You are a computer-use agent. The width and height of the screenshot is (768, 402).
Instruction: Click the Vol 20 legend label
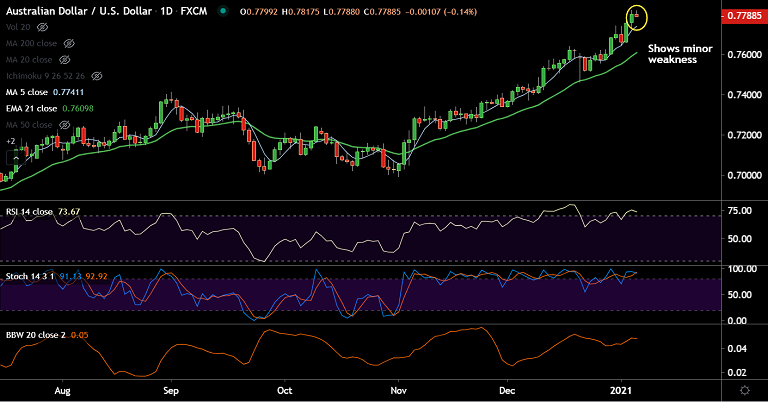[18, 27]
